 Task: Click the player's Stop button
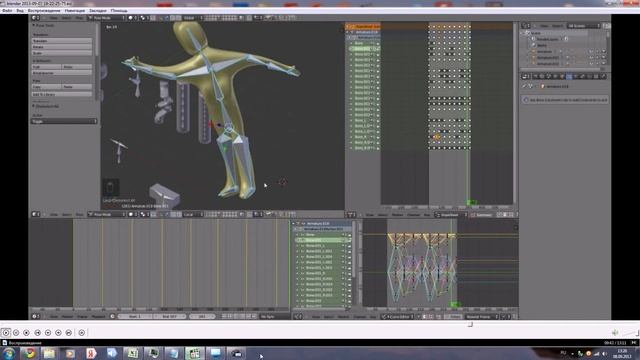click(27, 333)
